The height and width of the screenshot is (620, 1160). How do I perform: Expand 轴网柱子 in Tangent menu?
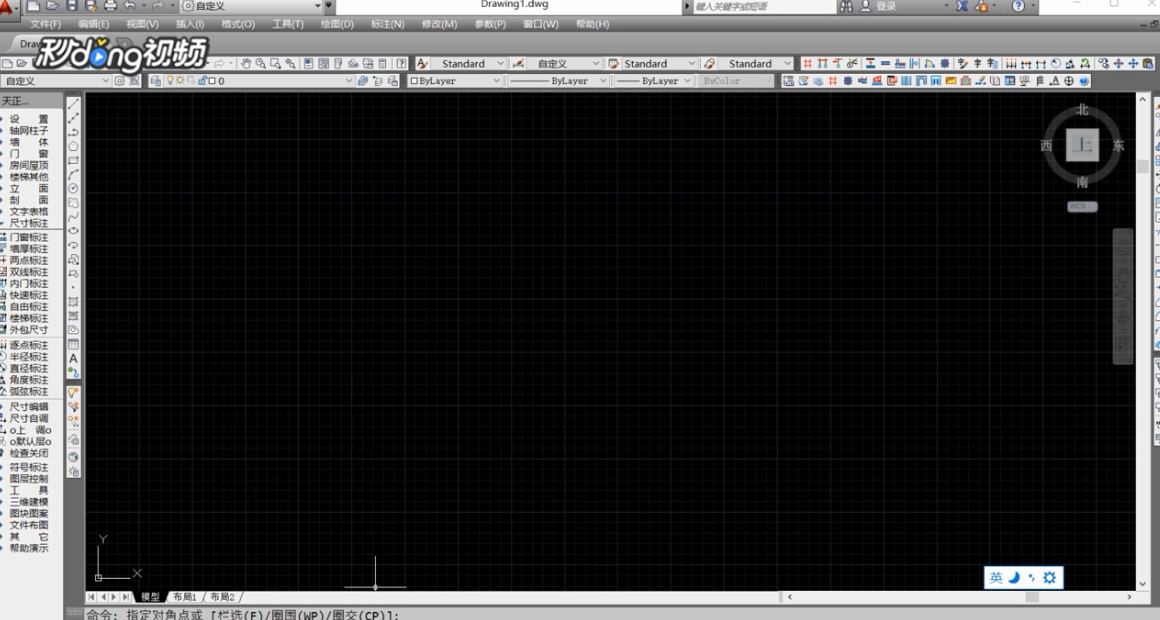point(29,130)
